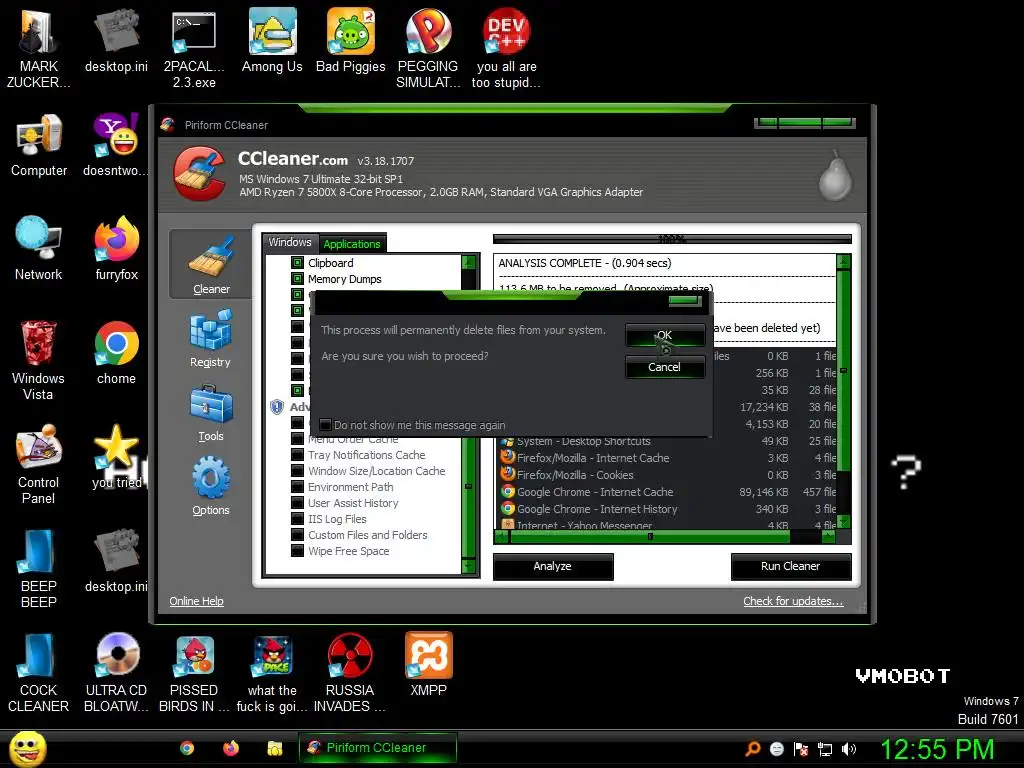
Task: Select the 2PACAL... 2.3.exe desktop icon
Action: click(194, 48)
